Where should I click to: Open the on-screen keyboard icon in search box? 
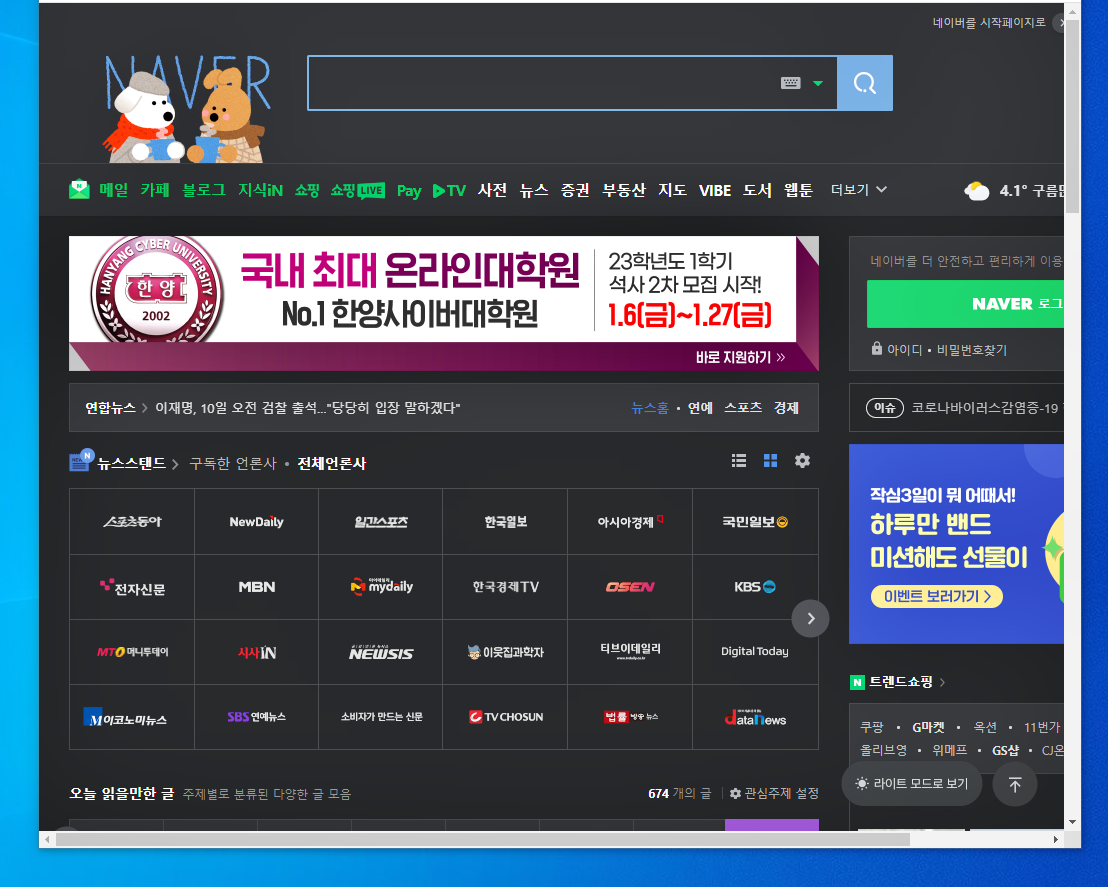tap(791, 83)
